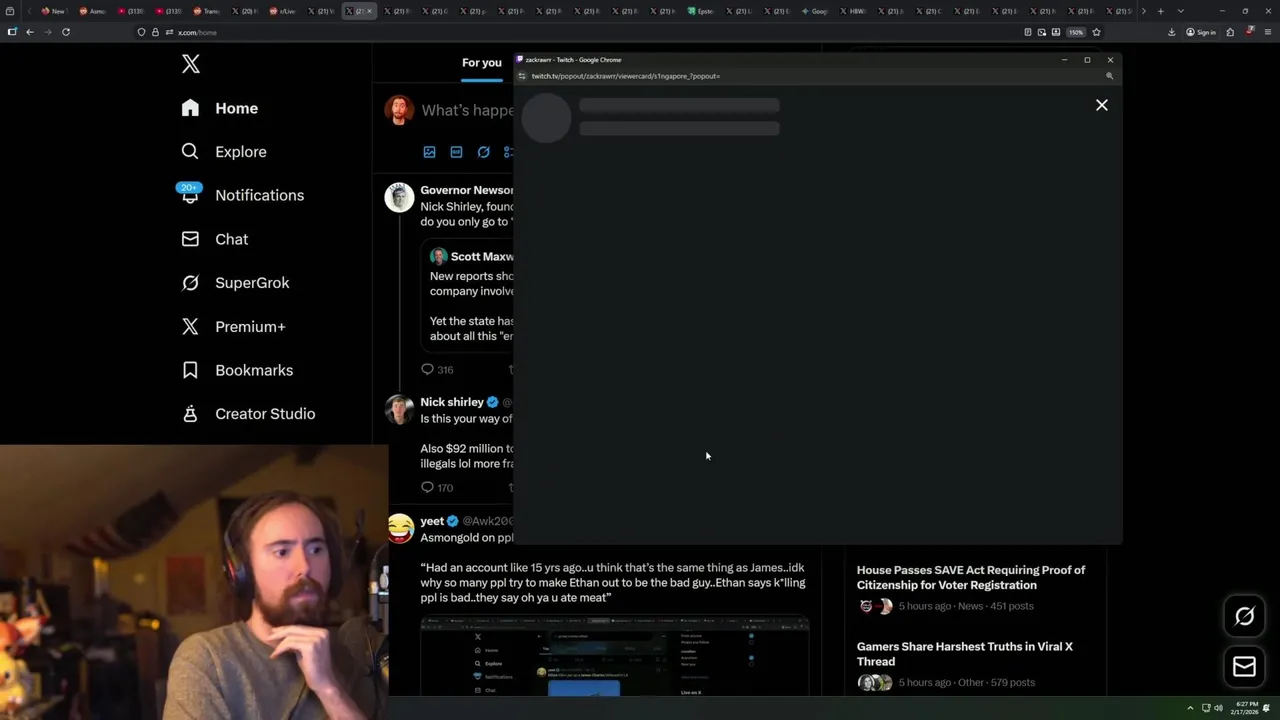This screenshot has height=720, width=1280.
Task: Open the Explore search icon in sidebar
Action: coord(190,151)
